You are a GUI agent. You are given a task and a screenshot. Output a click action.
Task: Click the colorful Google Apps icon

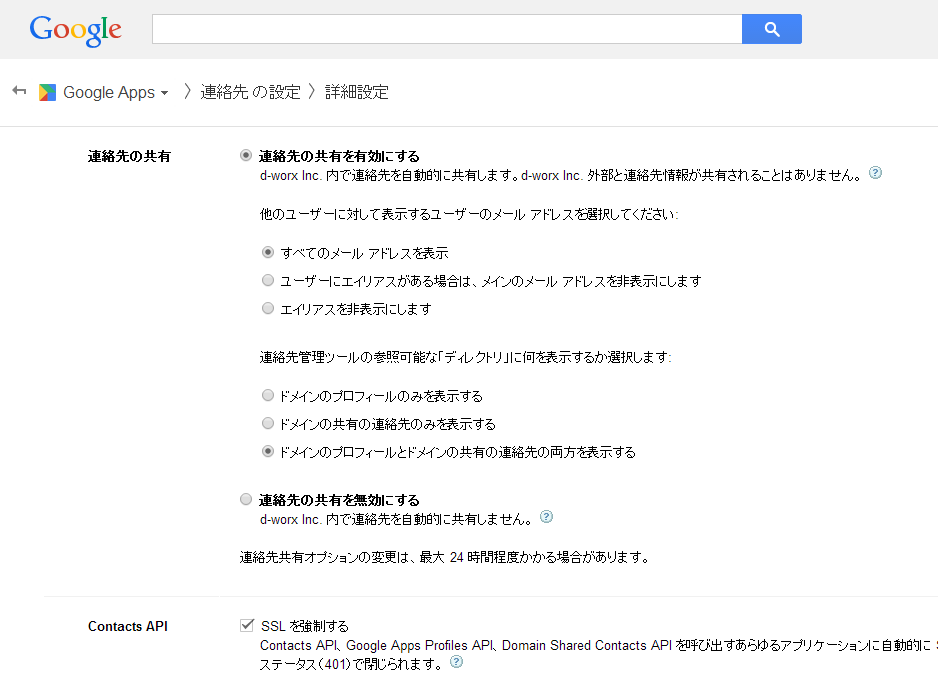point(46,91)
